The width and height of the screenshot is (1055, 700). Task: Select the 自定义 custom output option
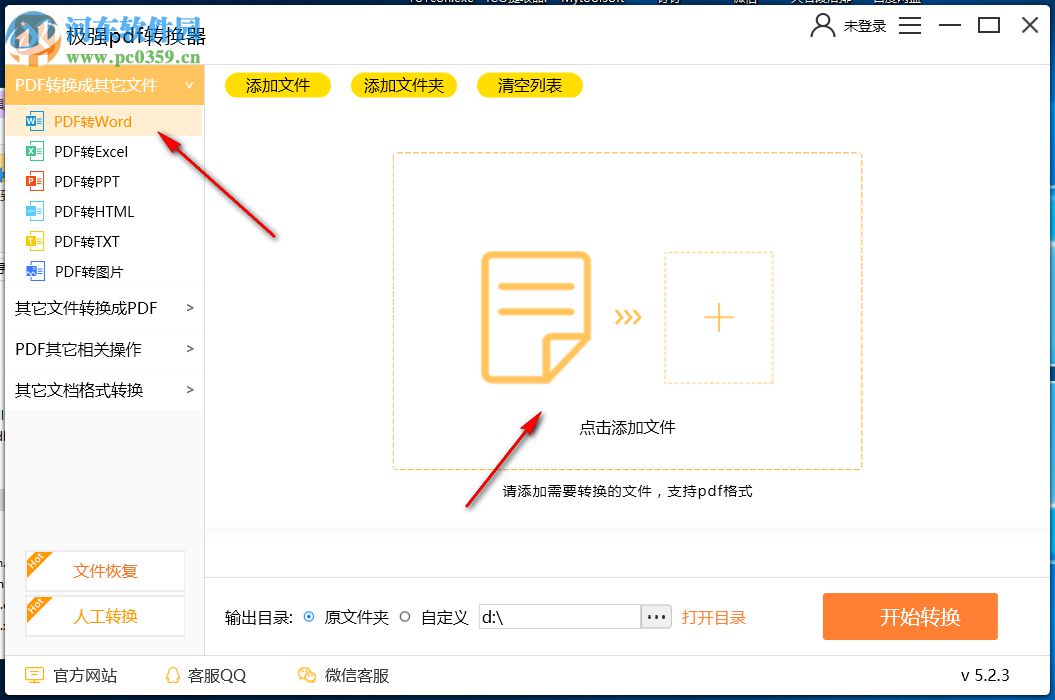(x=405, y=617)
